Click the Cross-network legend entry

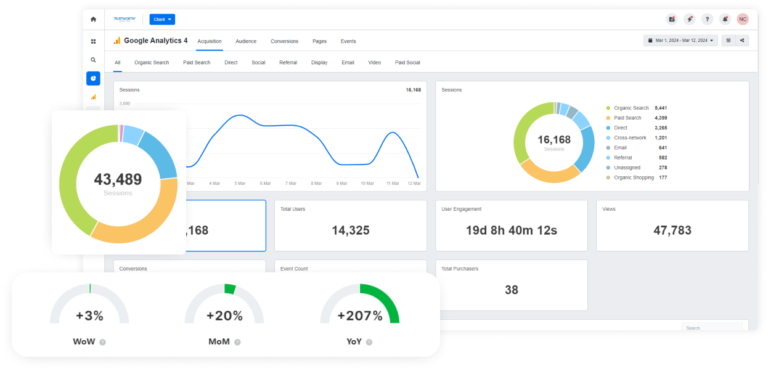tap(636, 138)
